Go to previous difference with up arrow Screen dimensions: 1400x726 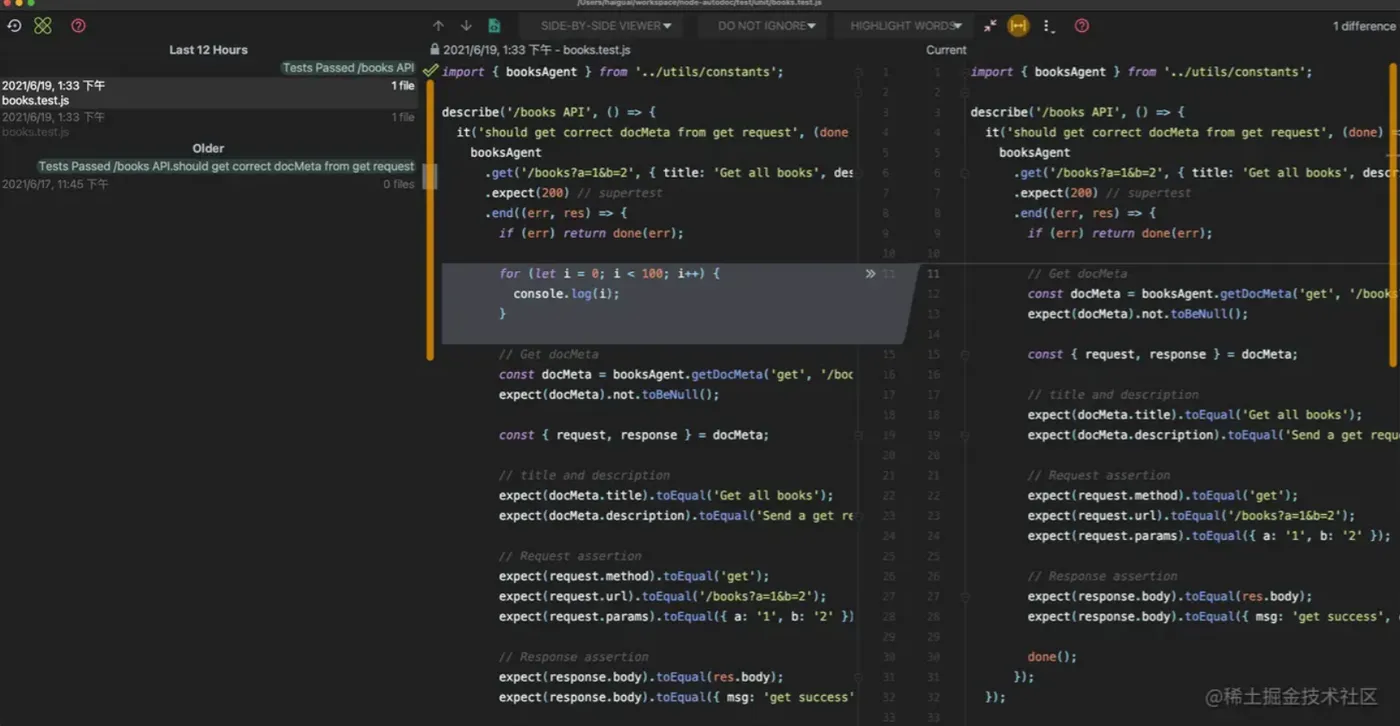(438, 26)
